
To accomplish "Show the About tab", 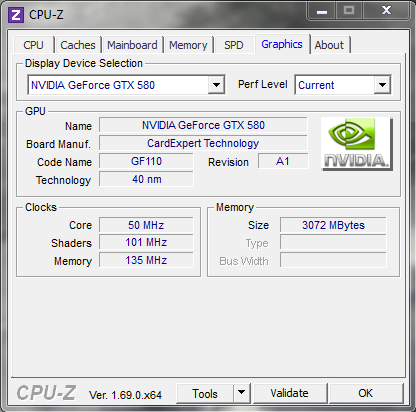I will pos(329,45).
